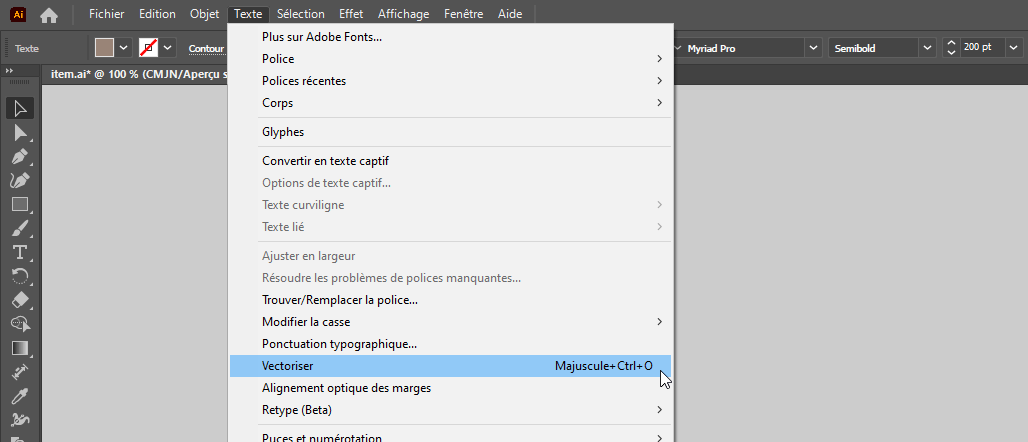Screen dimensions: 1028x442
Task: Click the stroke none swatch
Action: point(149,47)
